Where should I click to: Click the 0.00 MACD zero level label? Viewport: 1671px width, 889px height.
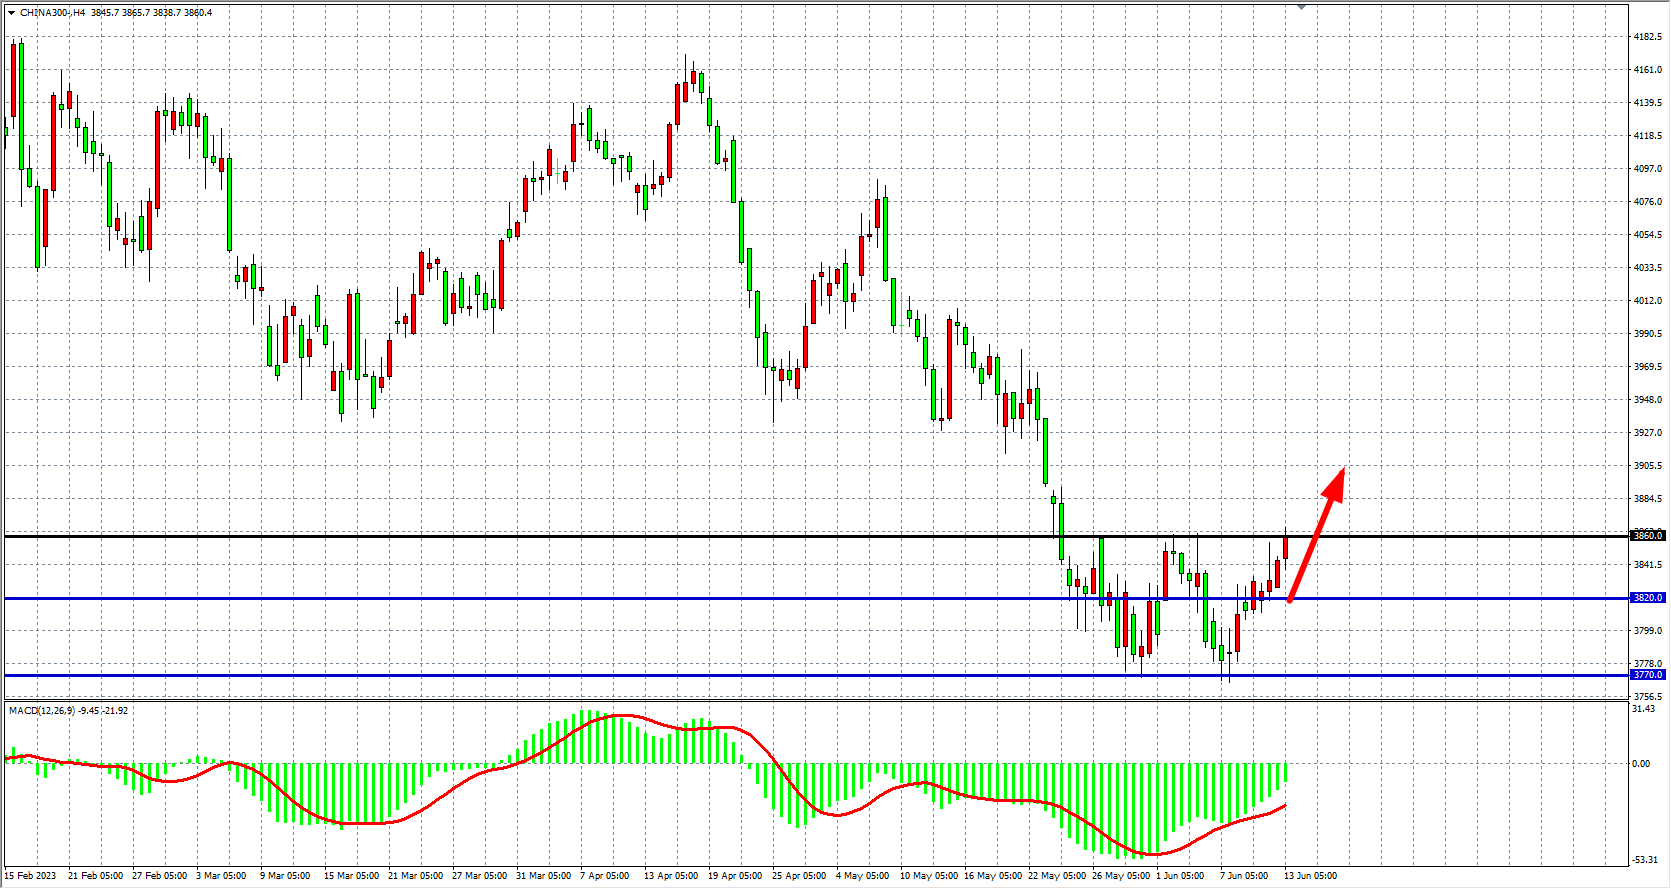click(1641, 764)
